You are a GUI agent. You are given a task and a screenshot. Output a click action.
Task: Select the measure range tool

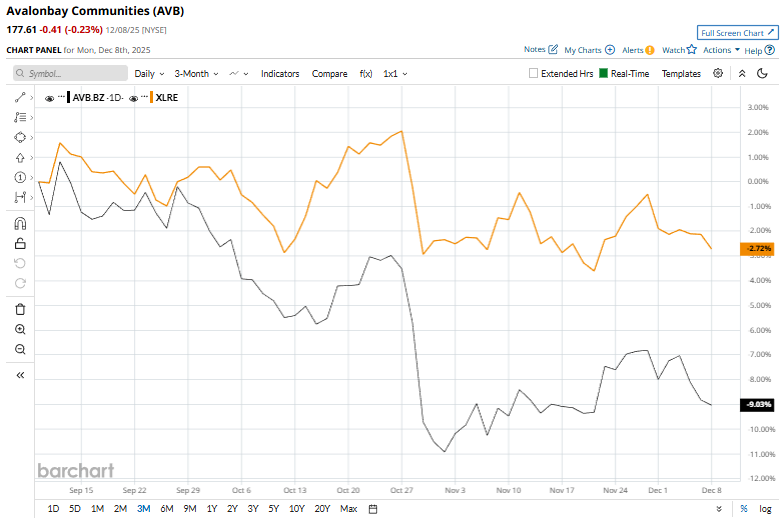tap(20, 197)
